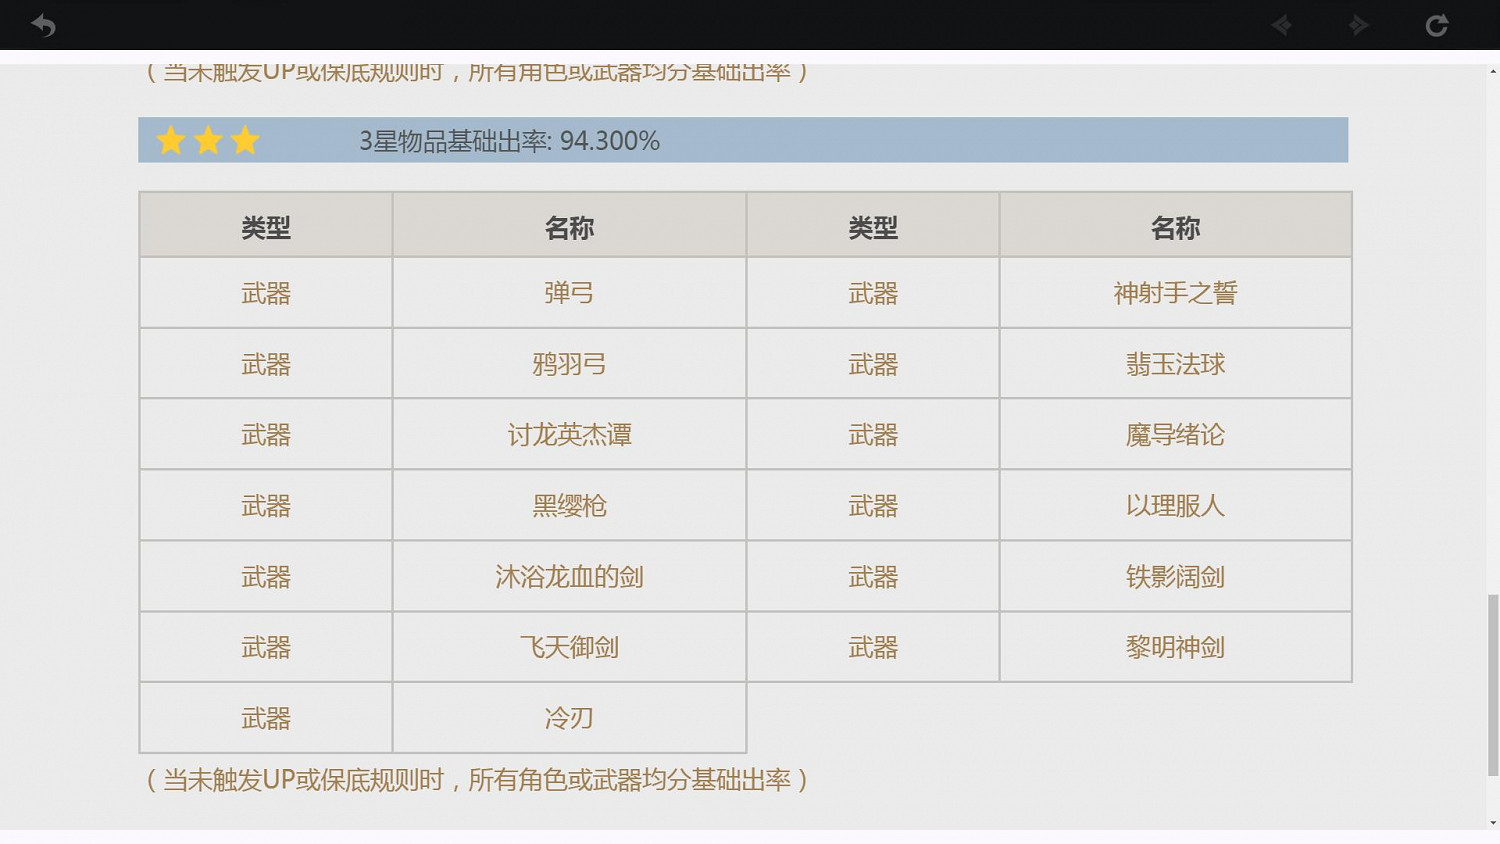This screenshot has width=1500, height=844.
Task: Select the 翡玉法球 weapon name
Action: [1175, 364]
